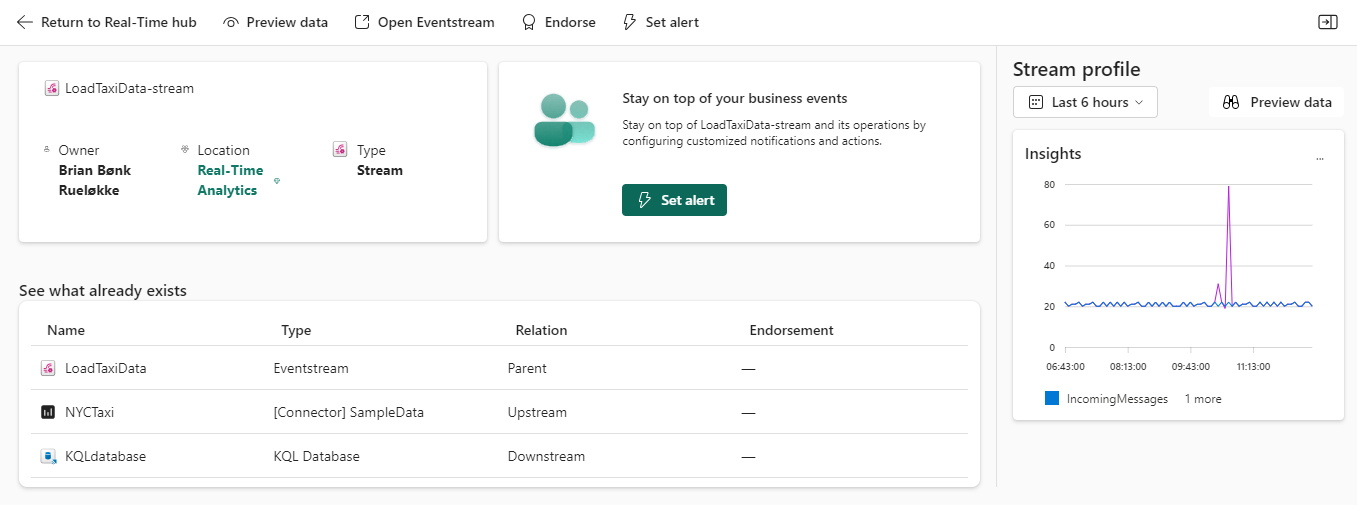Screen dimensions: 1357x505
Task: Click the 1 more legend entry
Action: pos(1203,399)
